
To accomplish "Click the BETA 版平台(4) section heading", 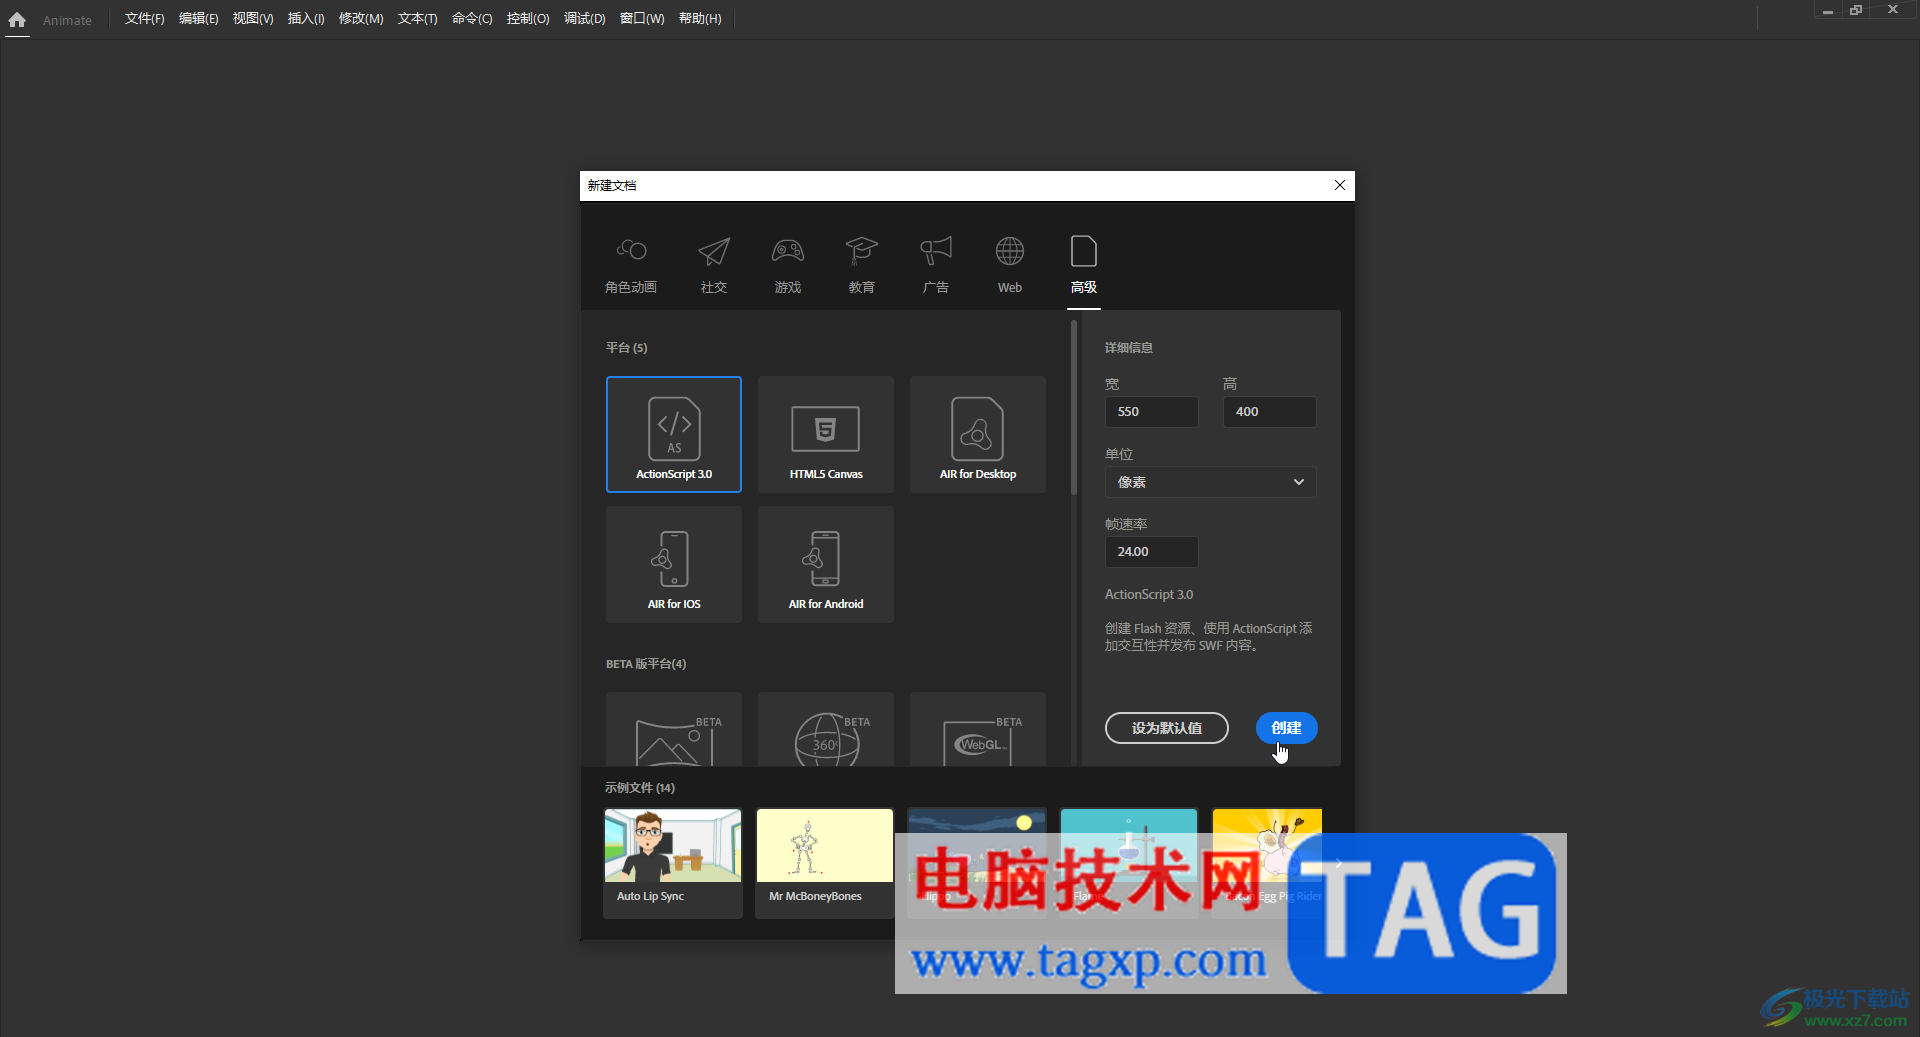I will pos(646,664).
